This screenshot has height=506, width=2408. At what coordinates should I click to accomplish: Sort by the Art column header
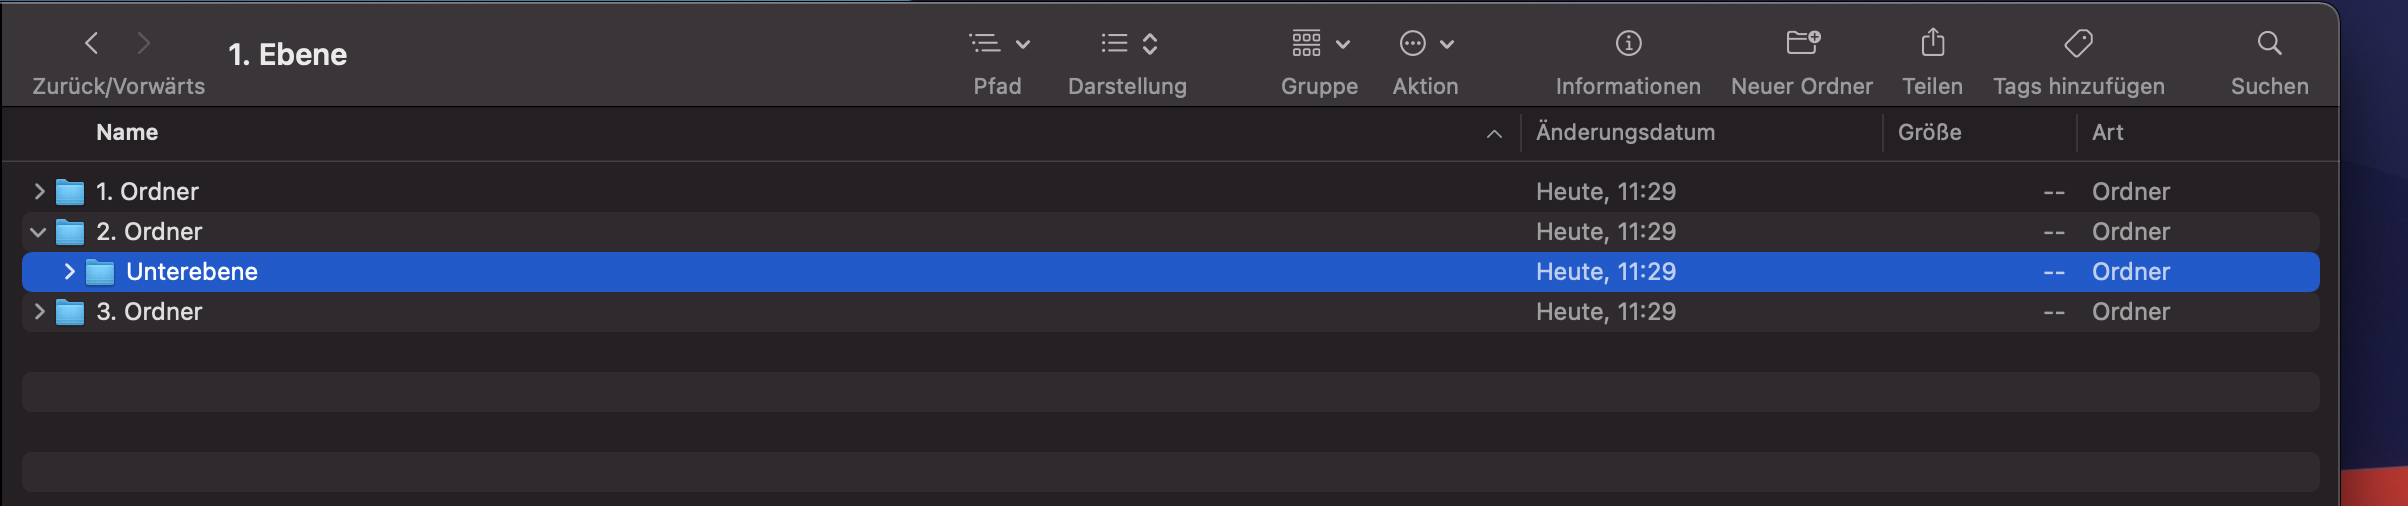pos(2107,133)
